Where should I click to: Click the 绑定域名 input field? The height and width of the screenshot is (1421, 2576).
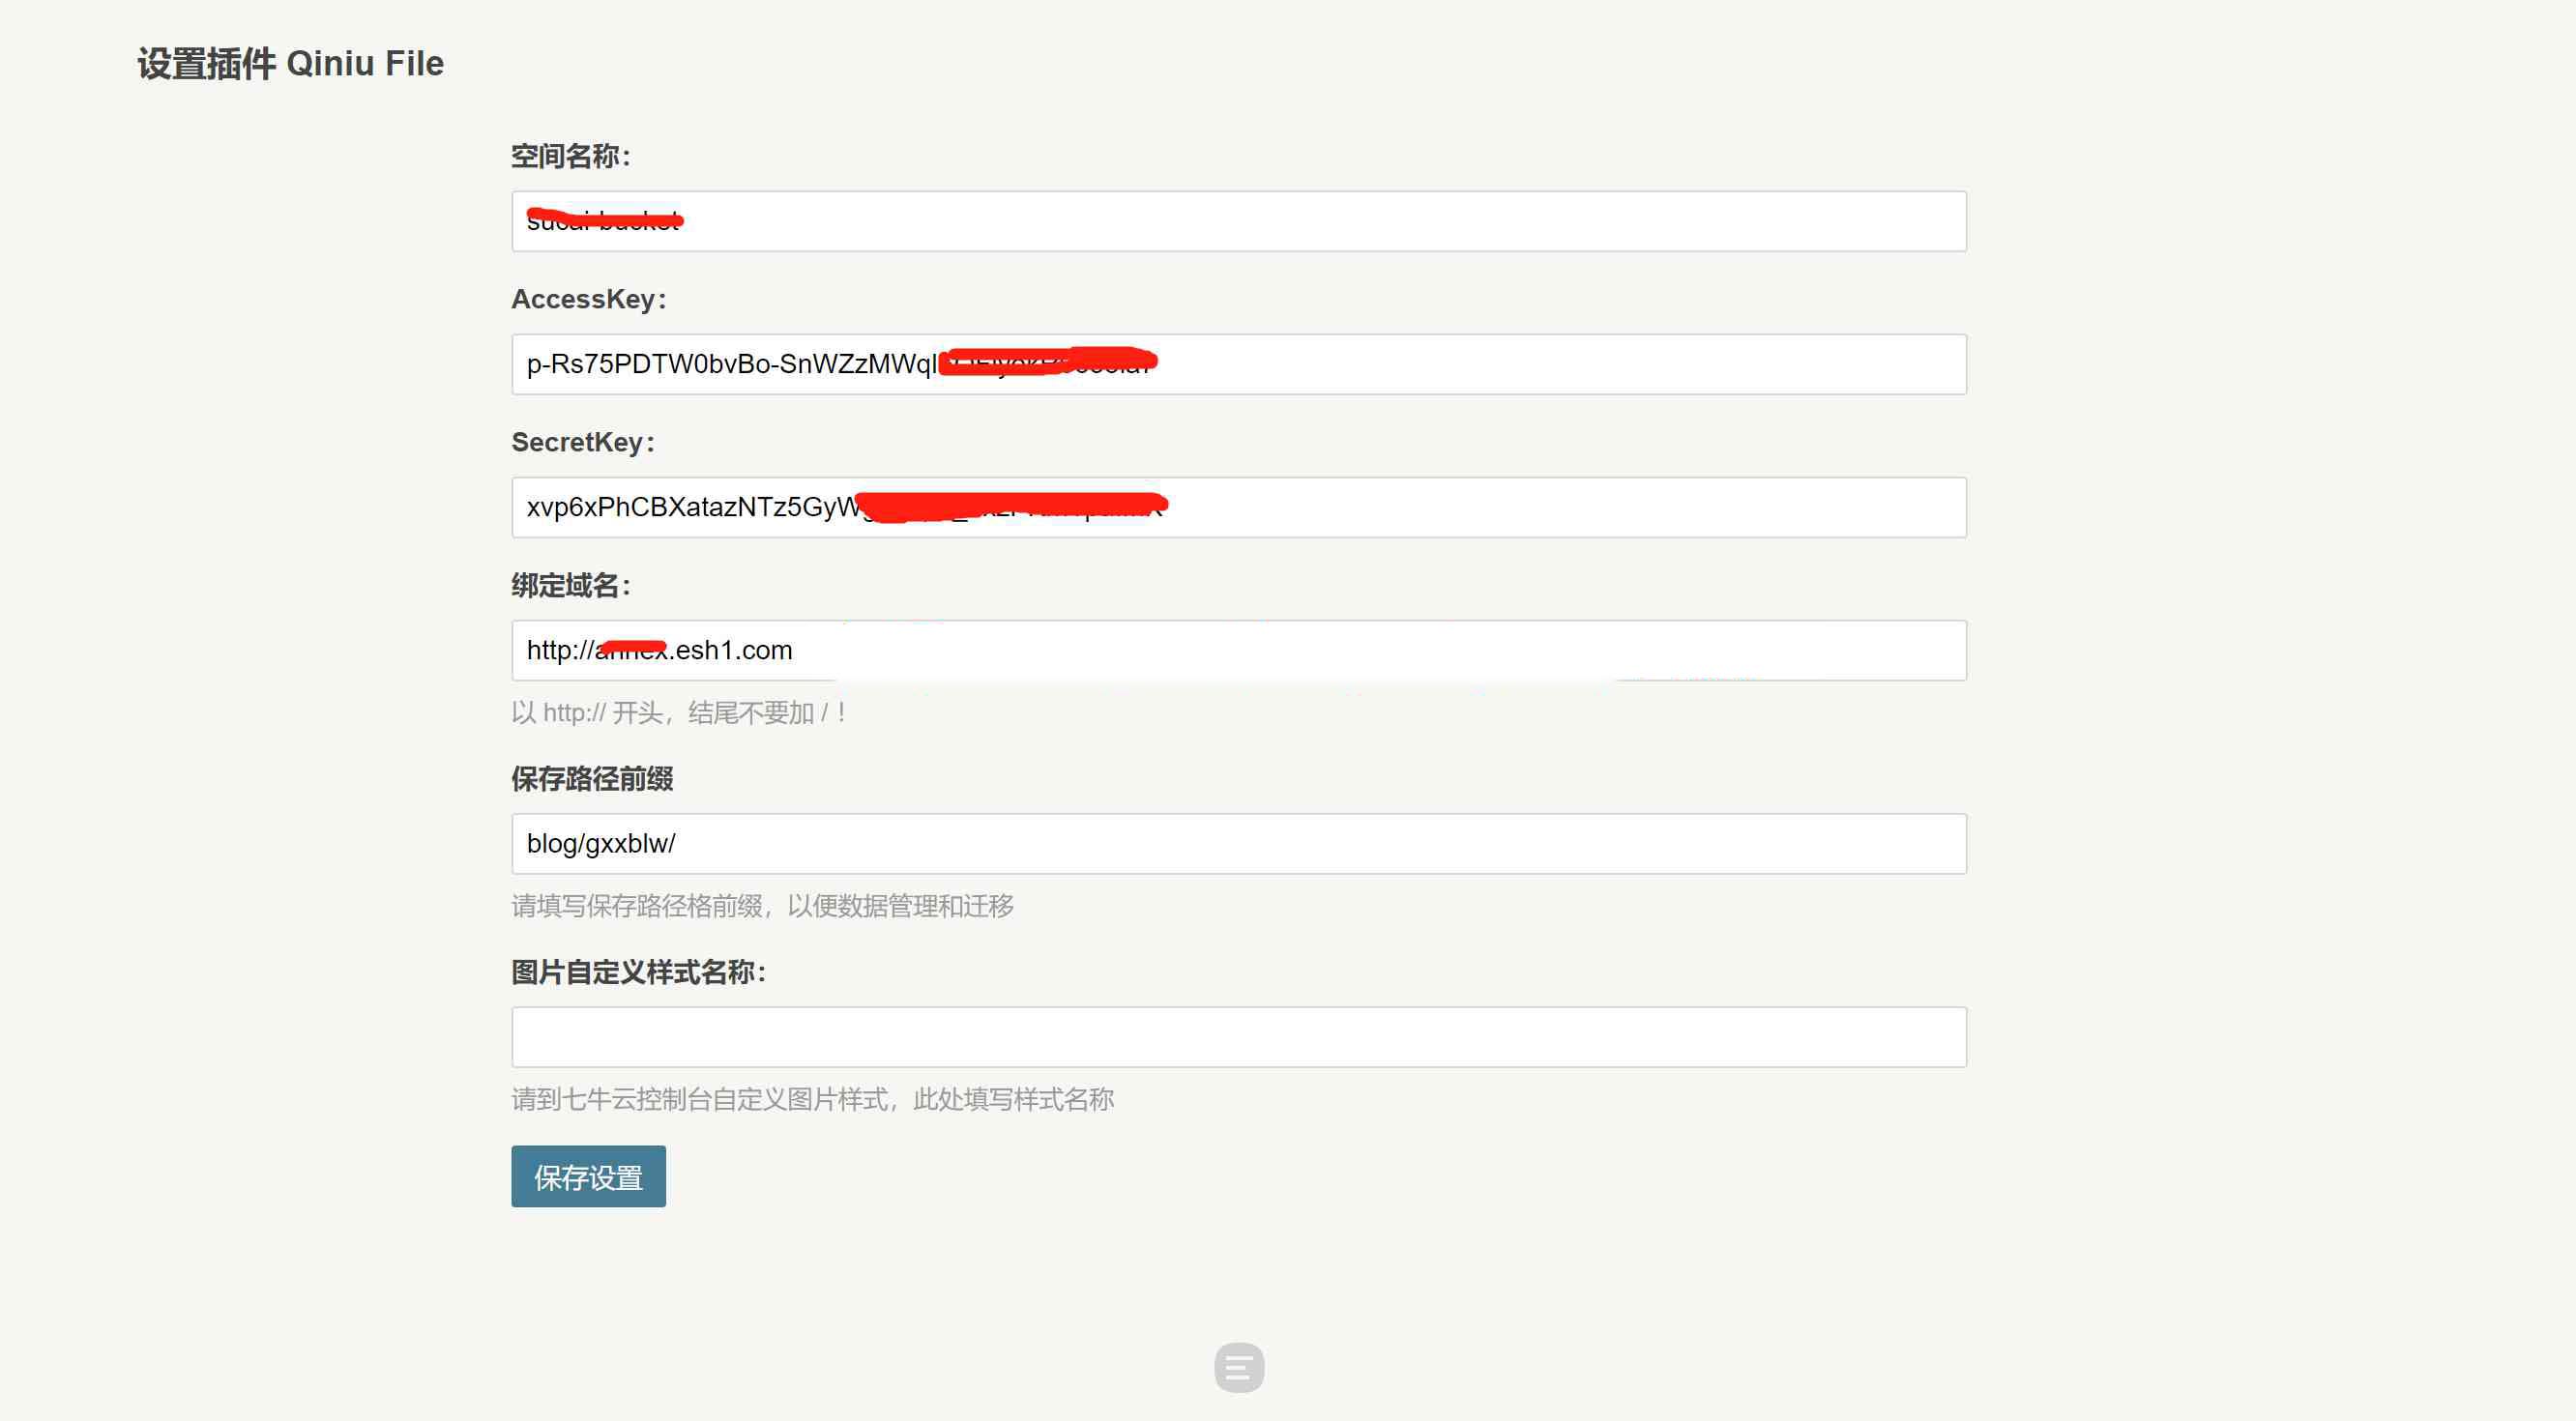(1238, 648)
